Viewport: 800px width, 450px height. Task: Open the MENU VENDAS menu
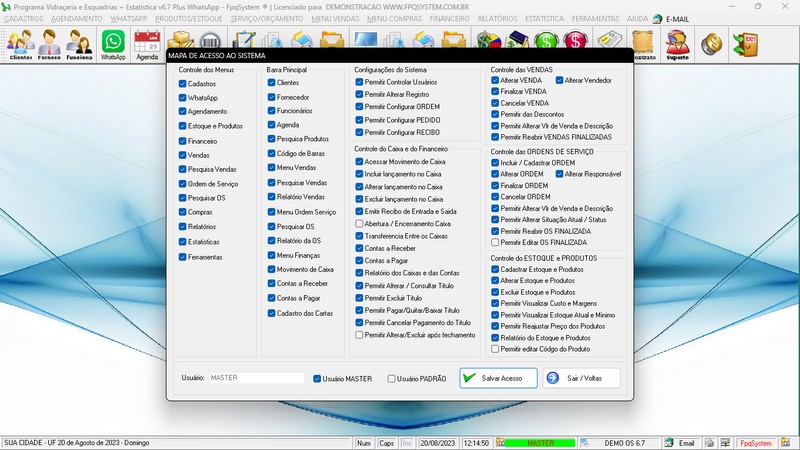coord(335,19)
